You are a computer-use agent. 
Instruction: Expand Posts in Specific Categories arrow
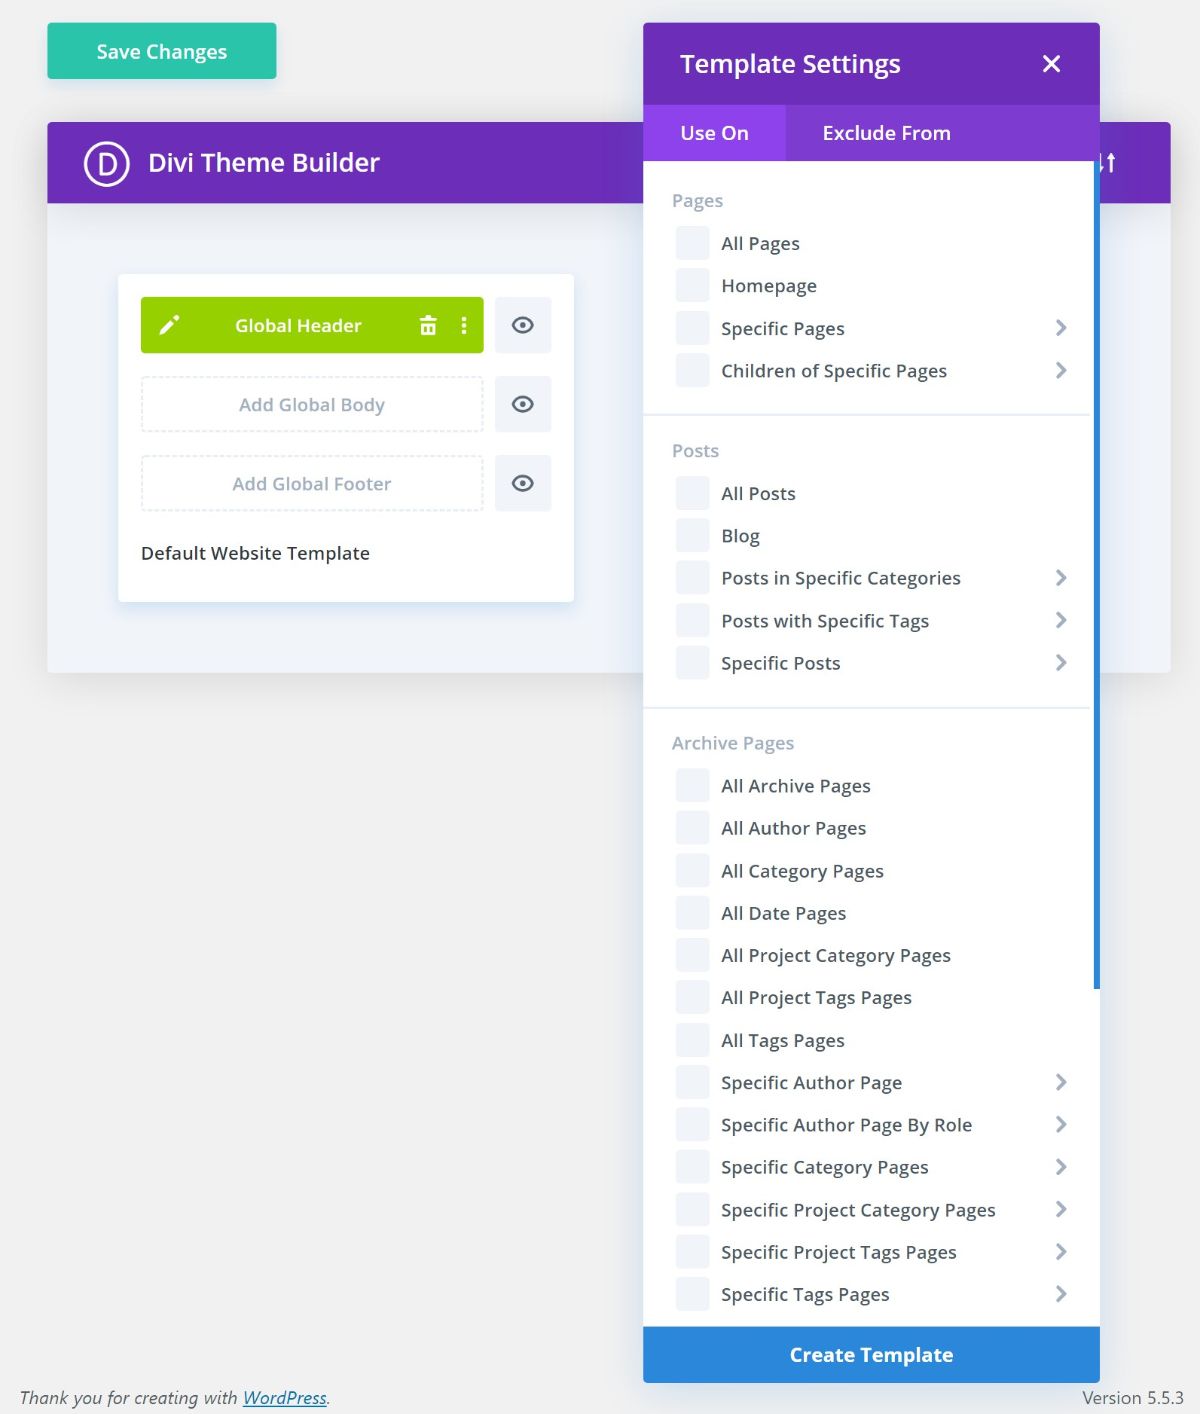tap(1061, 578)
